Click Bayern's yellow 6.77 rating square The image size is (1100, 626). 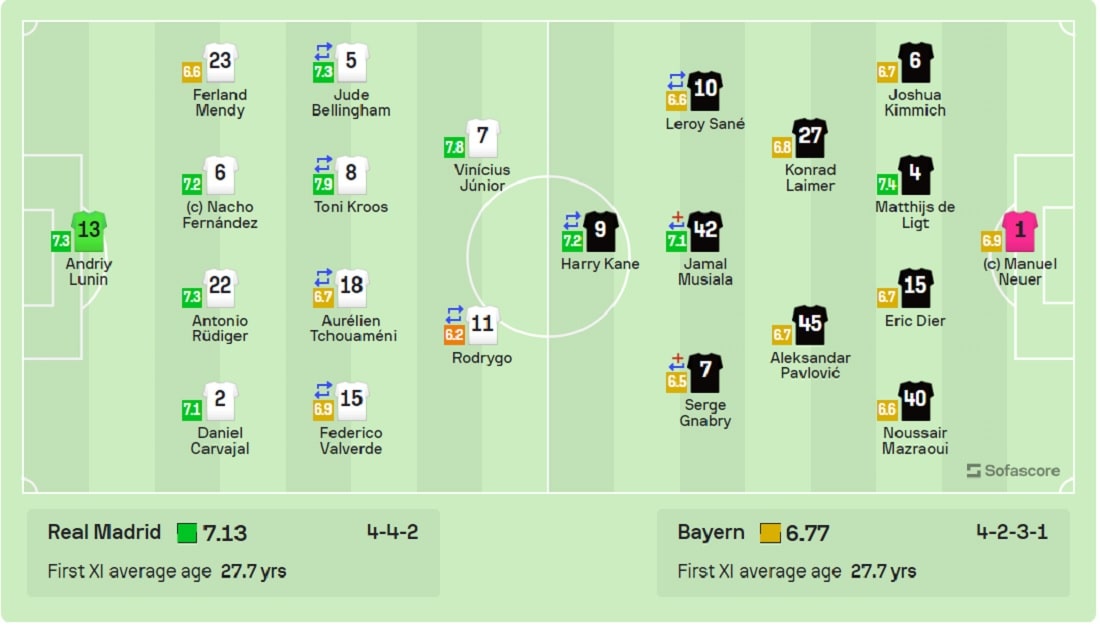coord(770,533)
